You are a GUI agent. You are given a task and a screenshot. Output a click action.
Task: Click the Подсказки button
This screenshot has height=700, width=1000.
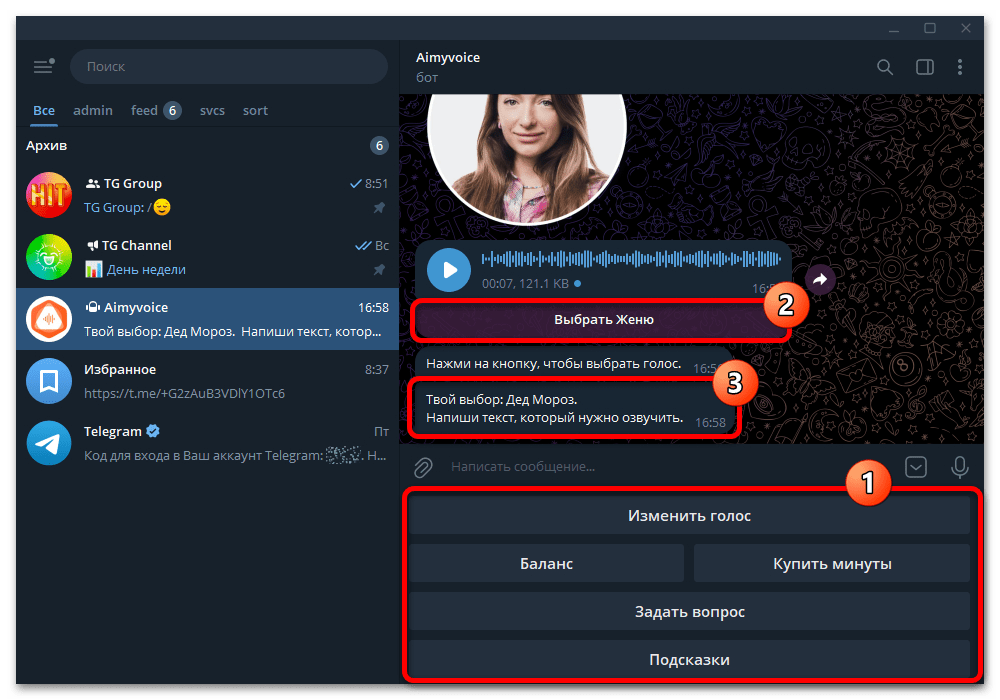click(x=689, y=660)
